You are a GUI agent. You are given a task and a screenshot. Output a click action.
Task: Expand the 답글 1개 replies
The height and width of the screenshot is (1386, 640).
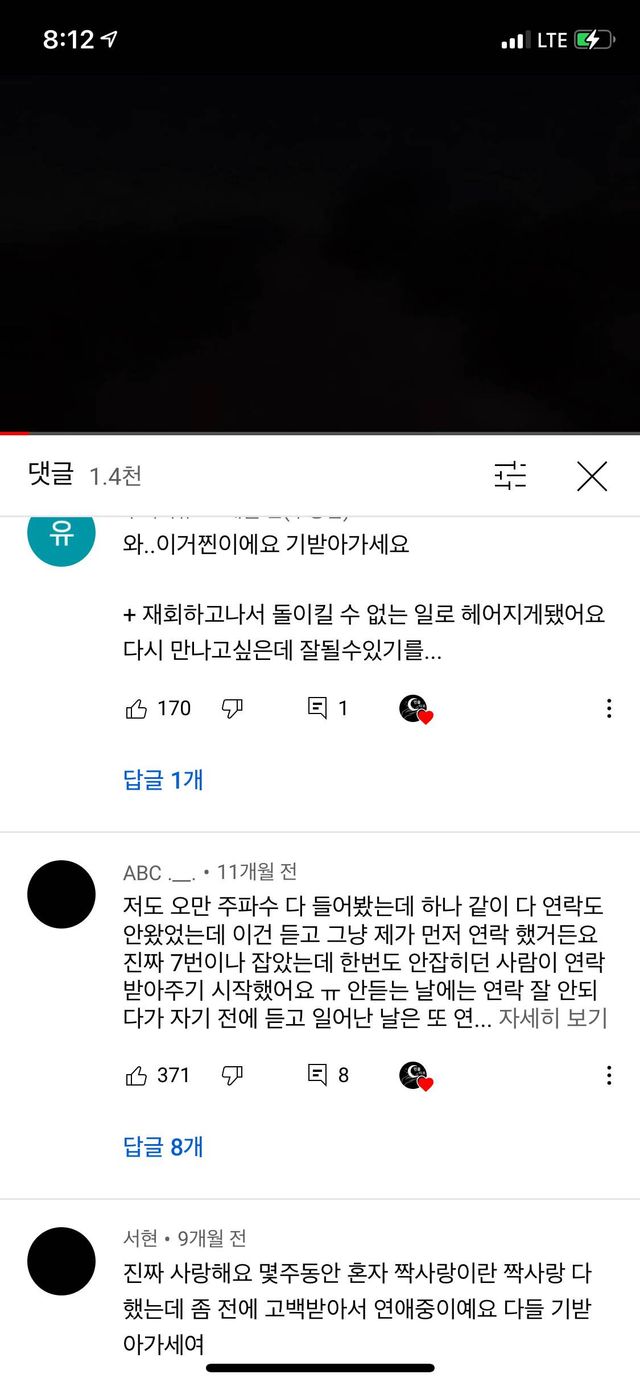[163, 779]
